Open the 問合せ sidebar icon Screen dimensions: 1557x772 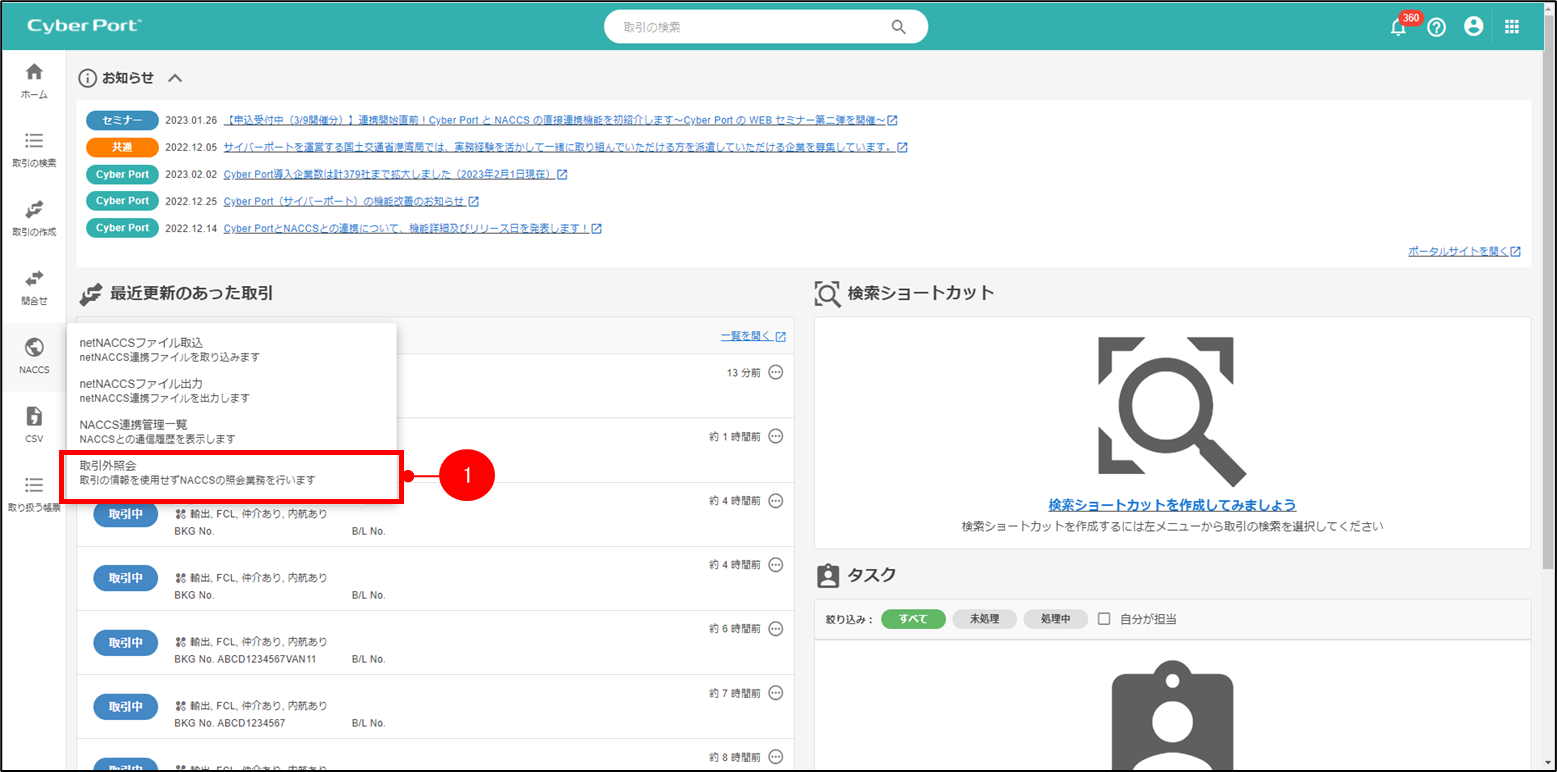click(34, 286)
